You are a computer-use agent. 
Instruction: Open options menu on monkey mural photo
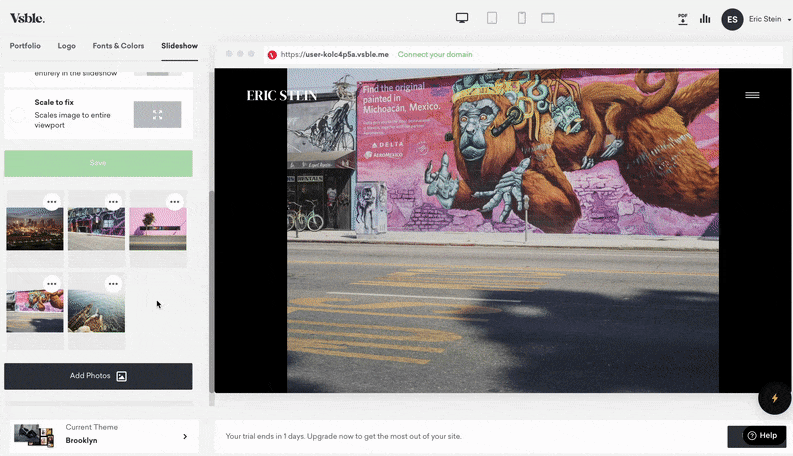click(52, 284)
